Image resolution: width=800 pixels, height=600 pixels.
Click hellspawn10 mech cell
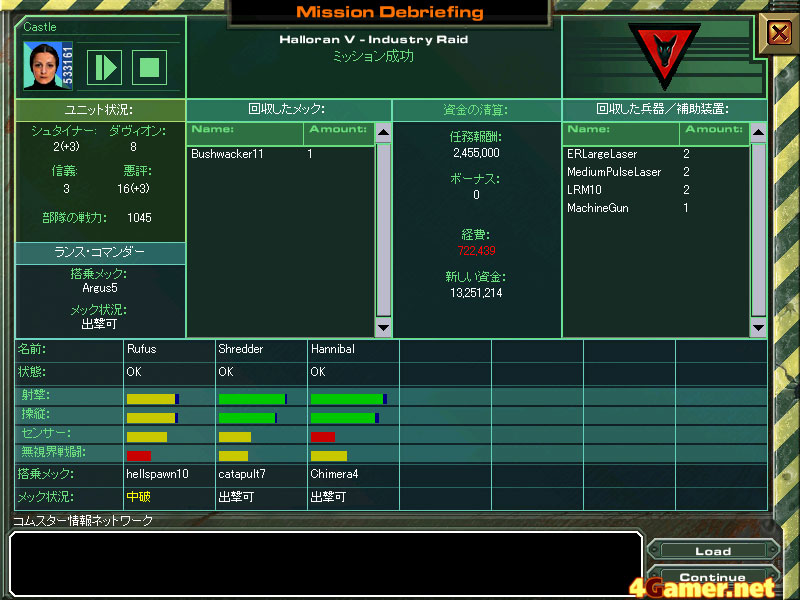click(169, 474)
